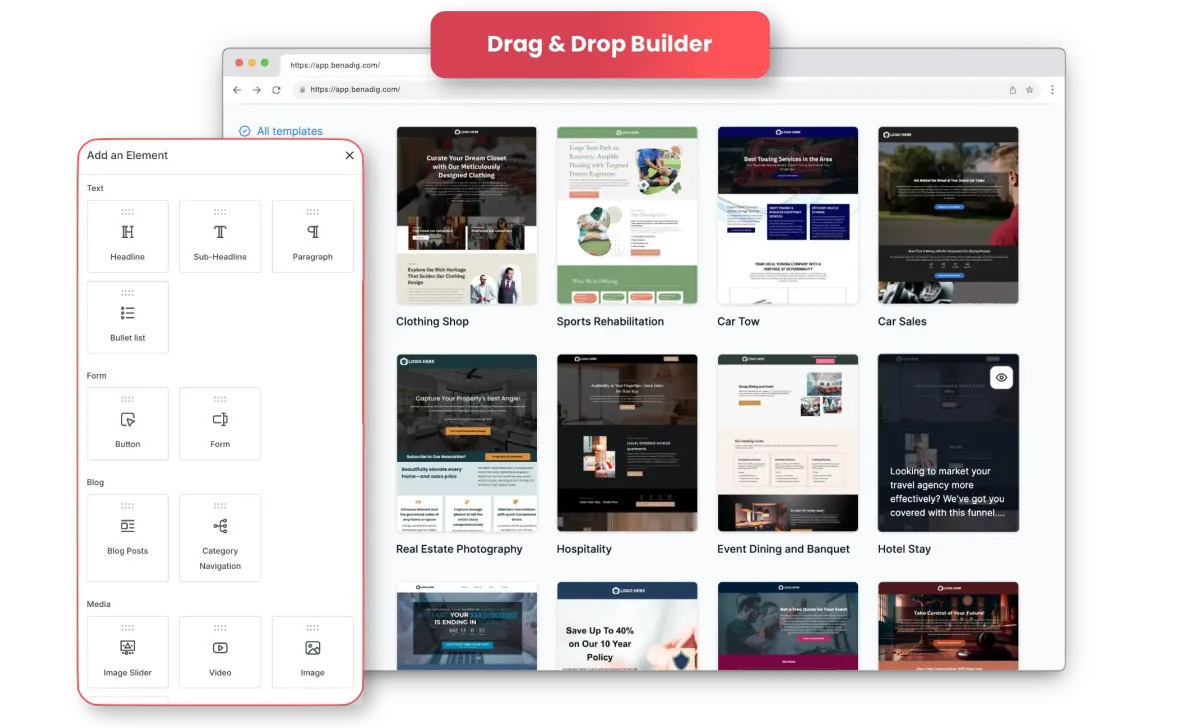1200x728 pixels.
Task: Select the "Take Control of Your Future!" thumbnail
Action: coord(948,626)
